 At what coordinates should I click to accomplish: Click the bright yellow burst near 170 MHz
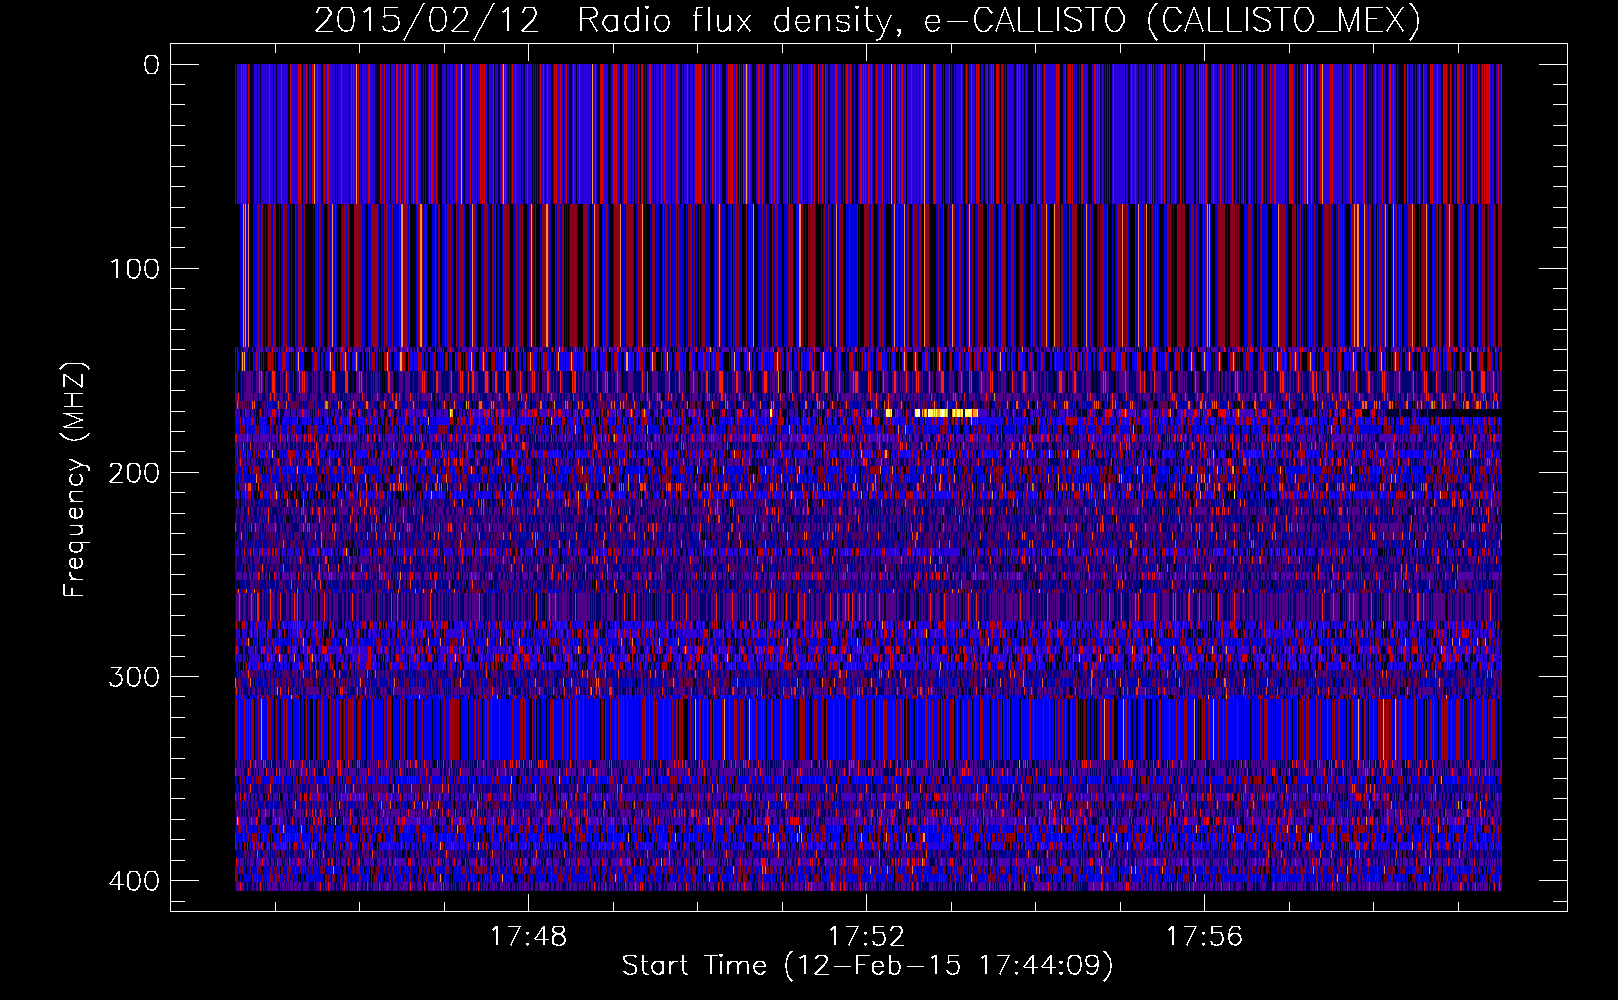[x=945, y=412]
